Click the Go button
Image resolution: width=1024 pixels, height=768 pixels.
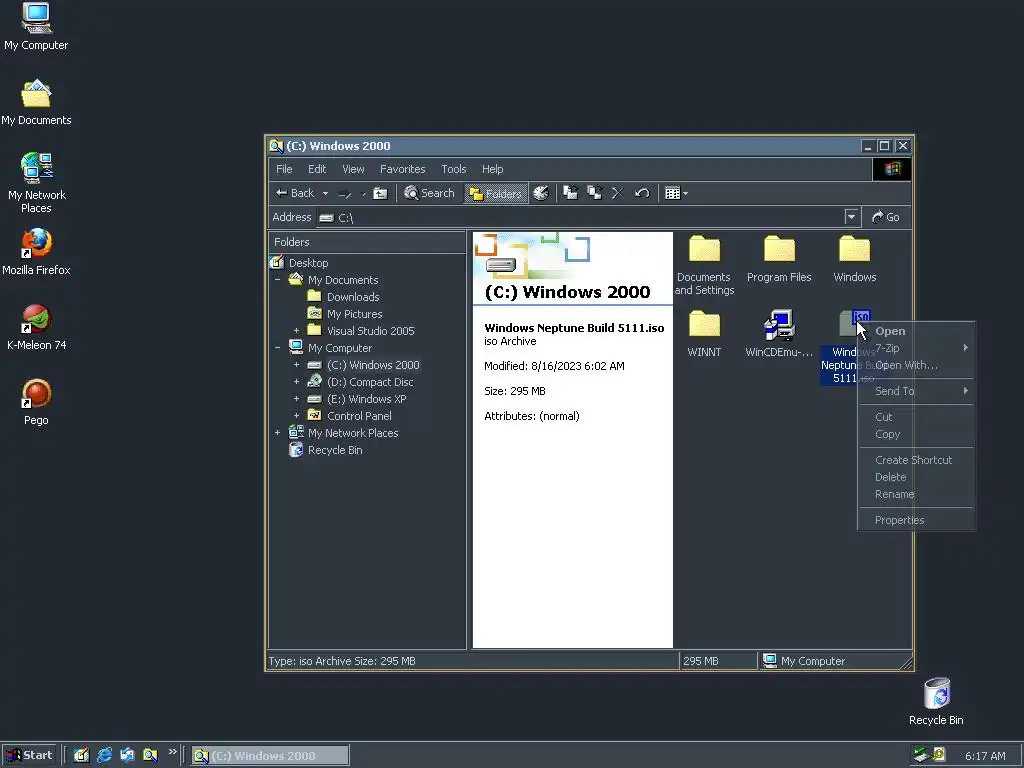click(886, 217)
